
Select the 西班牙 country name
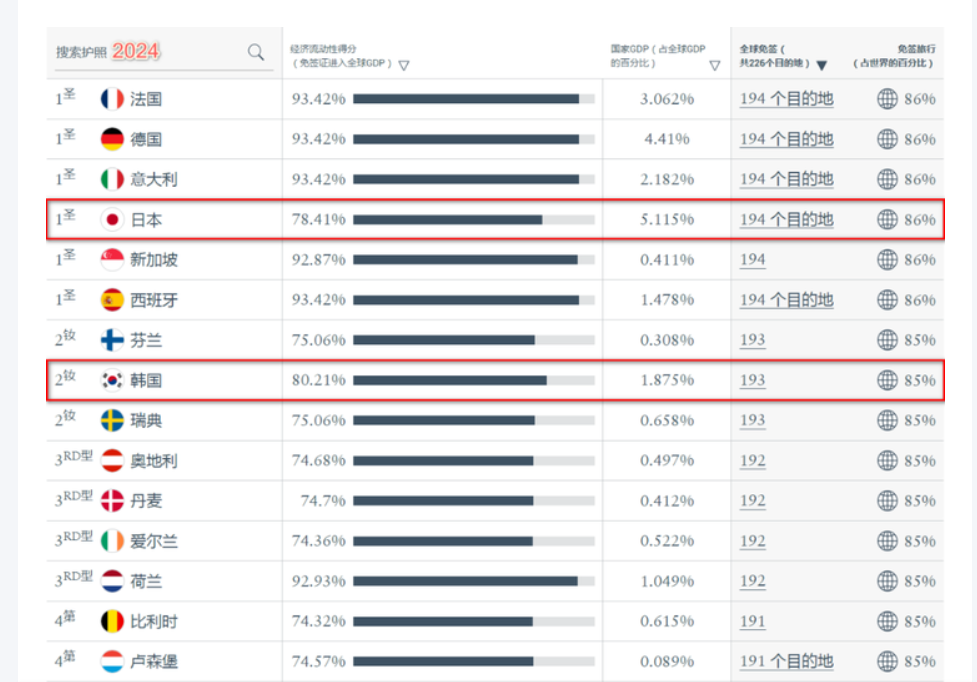coord(154,300)
